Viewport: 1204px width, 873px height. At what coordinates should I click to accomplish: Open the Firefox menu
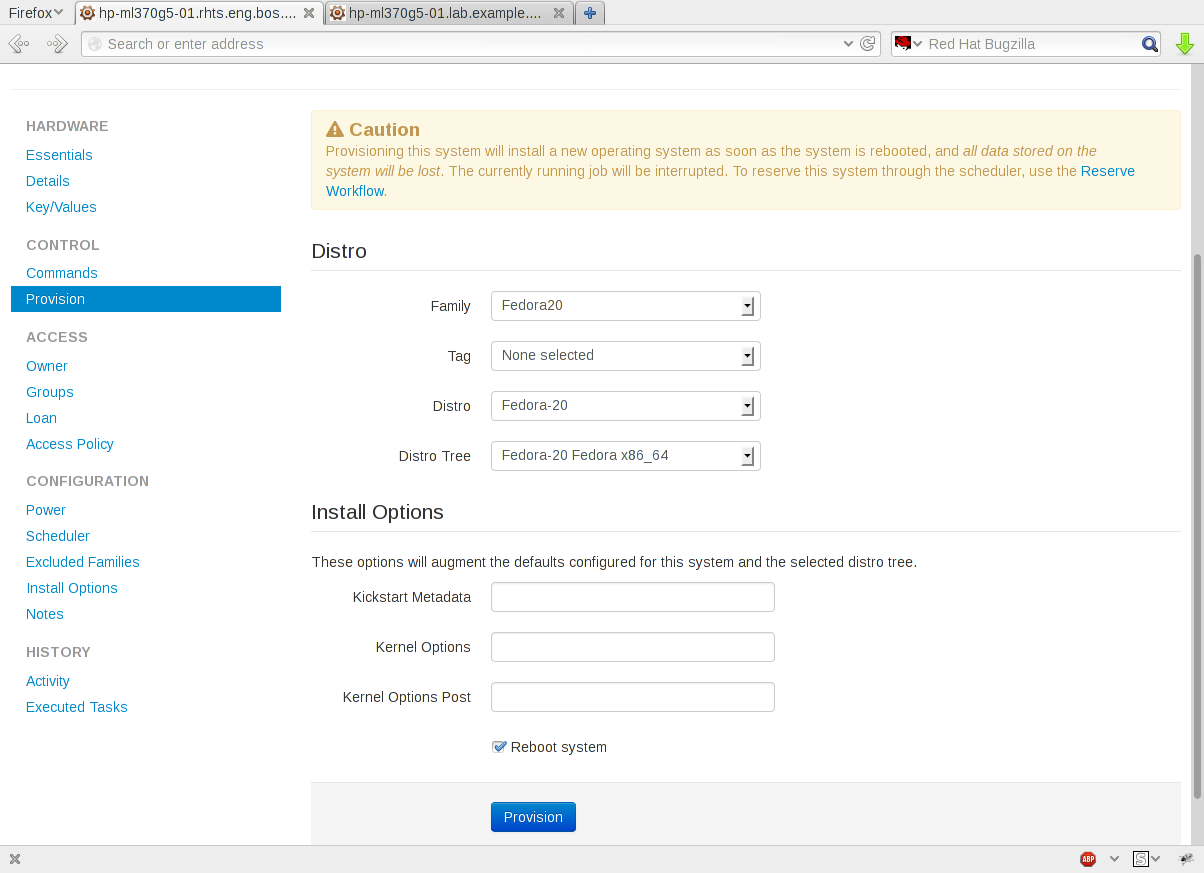click(x=36, y=13)
